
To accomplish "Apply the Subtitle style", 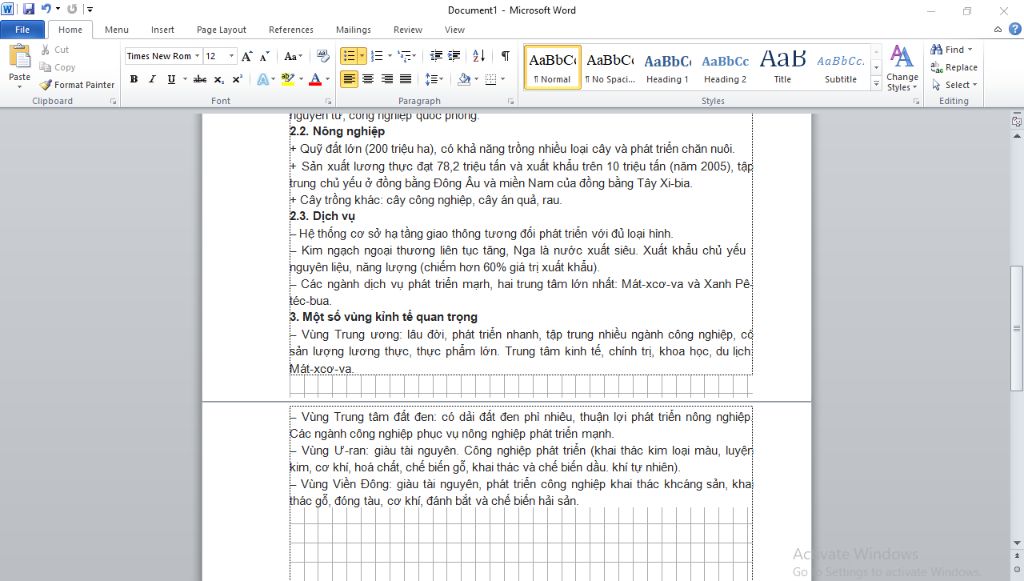I will pos(840,67).
